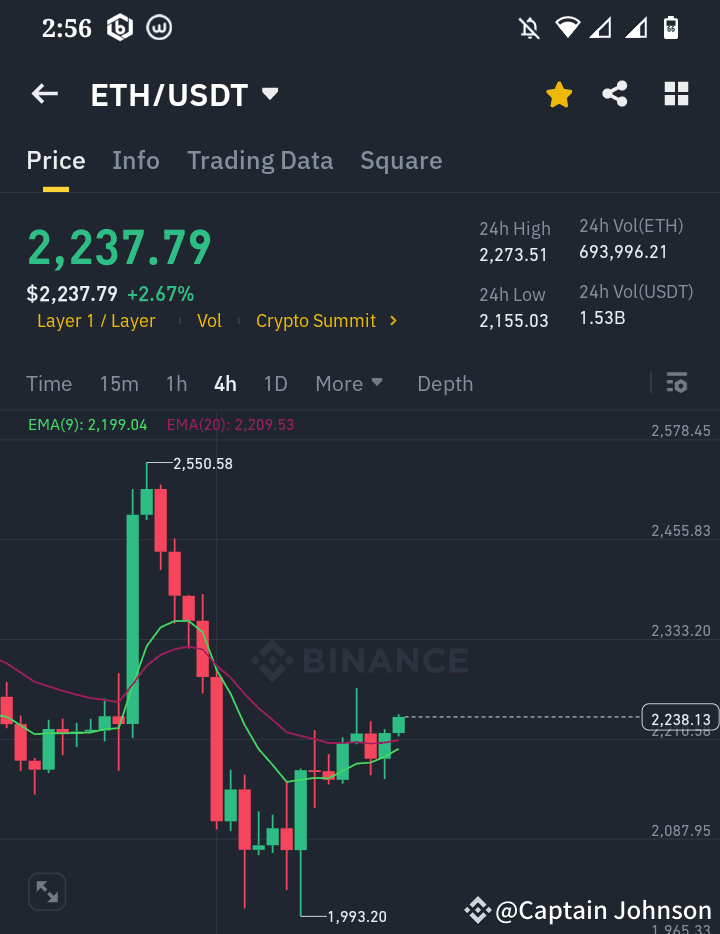Screen dimensions: 720x934
Task: Tap the Wi-Fi status icon
Action: click(568, 27)
